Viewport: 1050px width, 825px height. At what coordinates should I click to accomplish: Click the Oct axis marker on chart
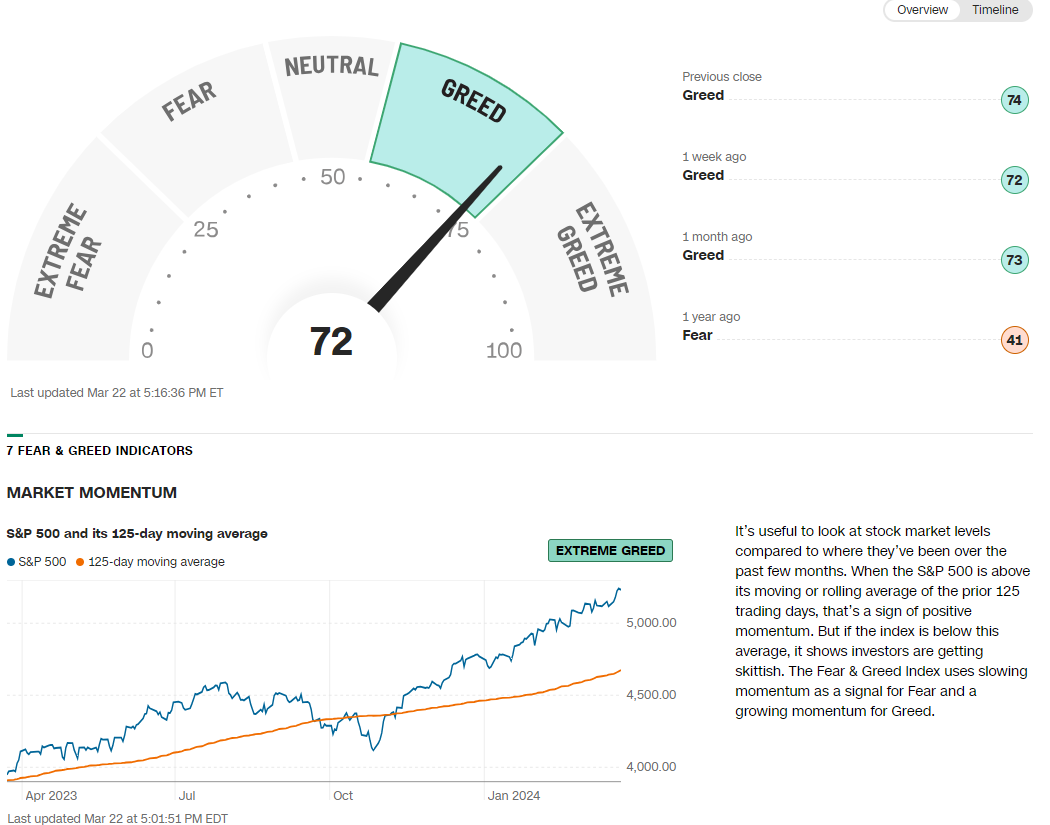point(343,796)
